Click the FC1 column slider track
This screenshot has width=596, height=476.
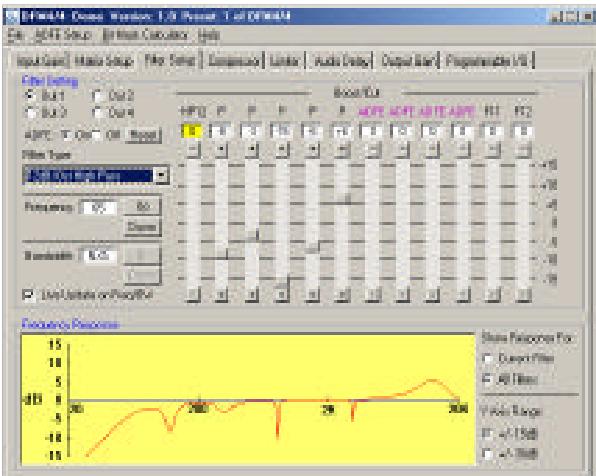493,223
